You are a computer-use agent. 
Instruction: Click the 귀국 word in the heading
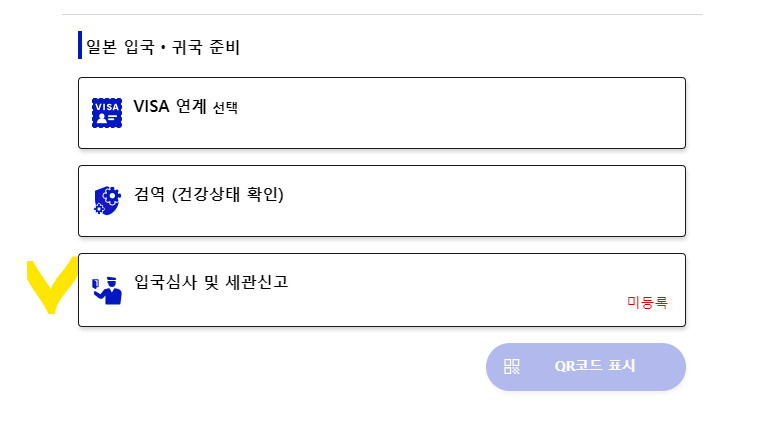(x=184, y=47)
